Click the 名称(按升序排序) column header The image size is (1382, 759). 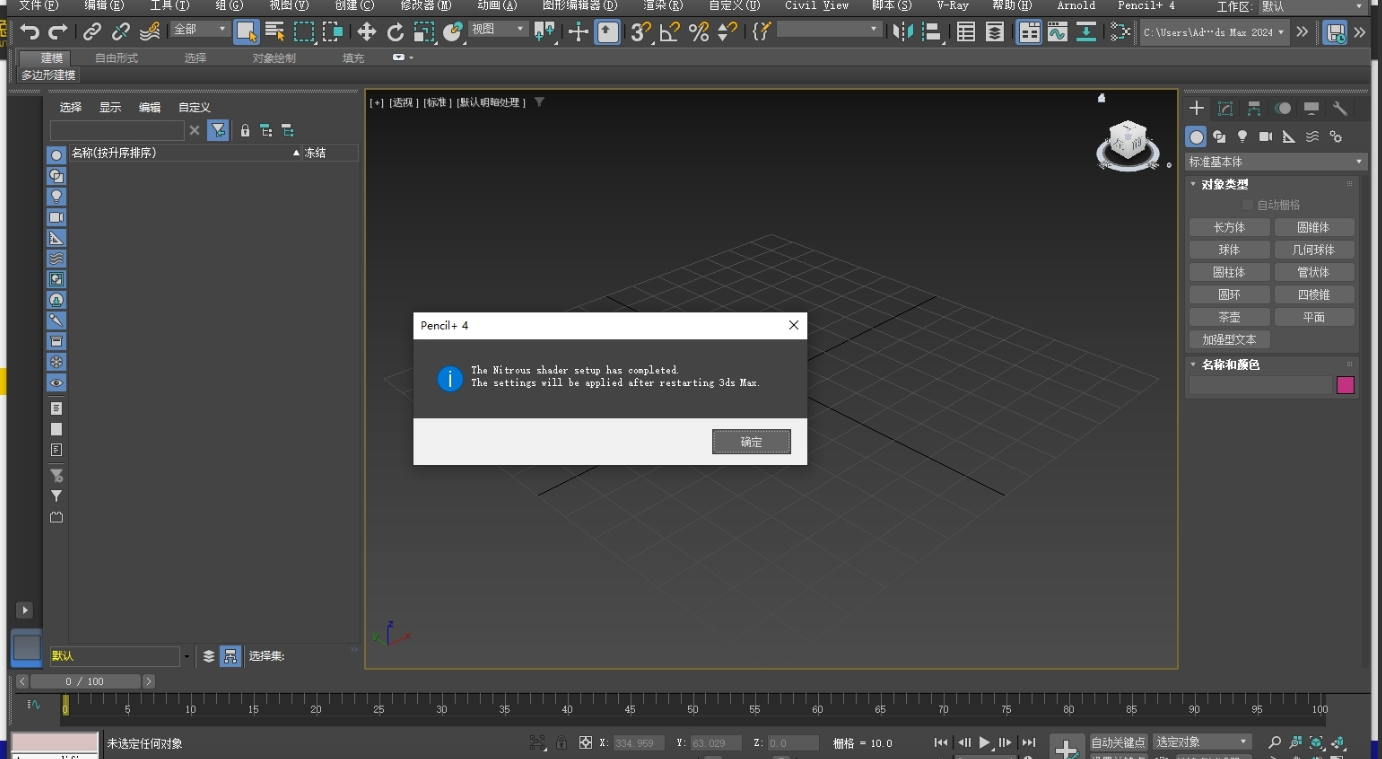pos(185,153)
